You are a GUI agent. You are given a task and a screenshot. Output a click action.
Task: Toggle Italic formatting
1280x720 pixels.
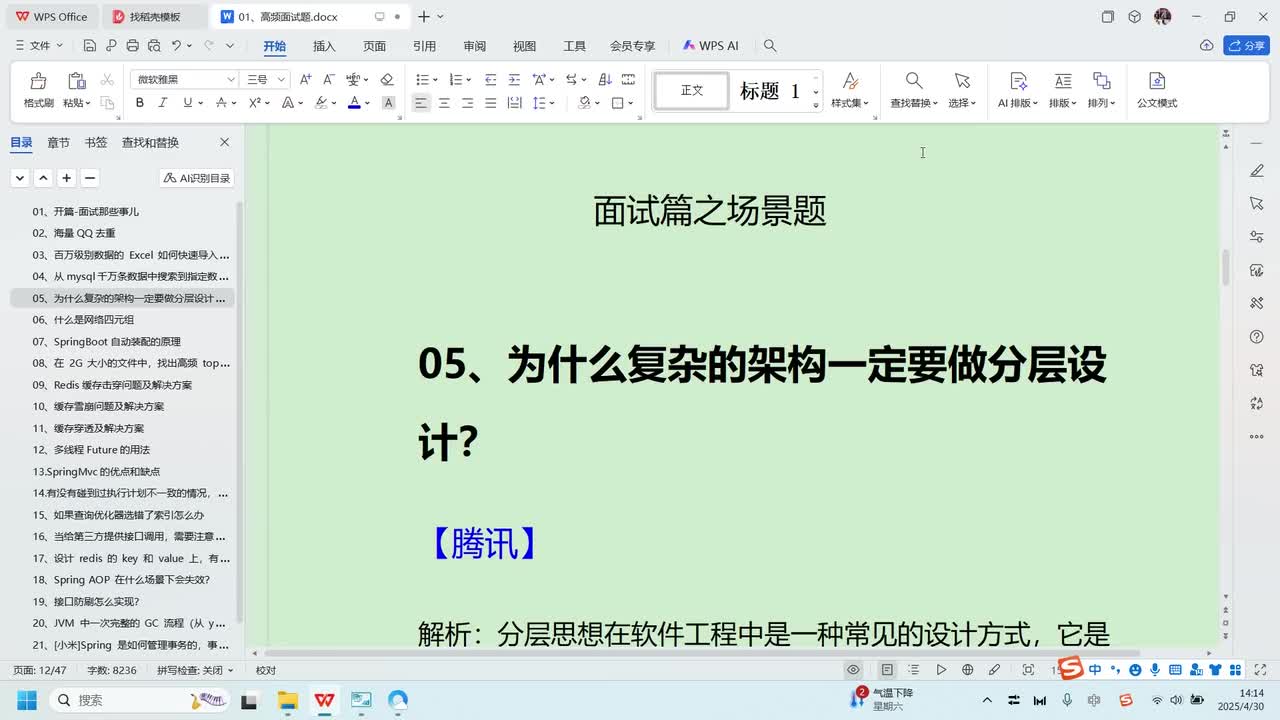(x=163, y=103)
